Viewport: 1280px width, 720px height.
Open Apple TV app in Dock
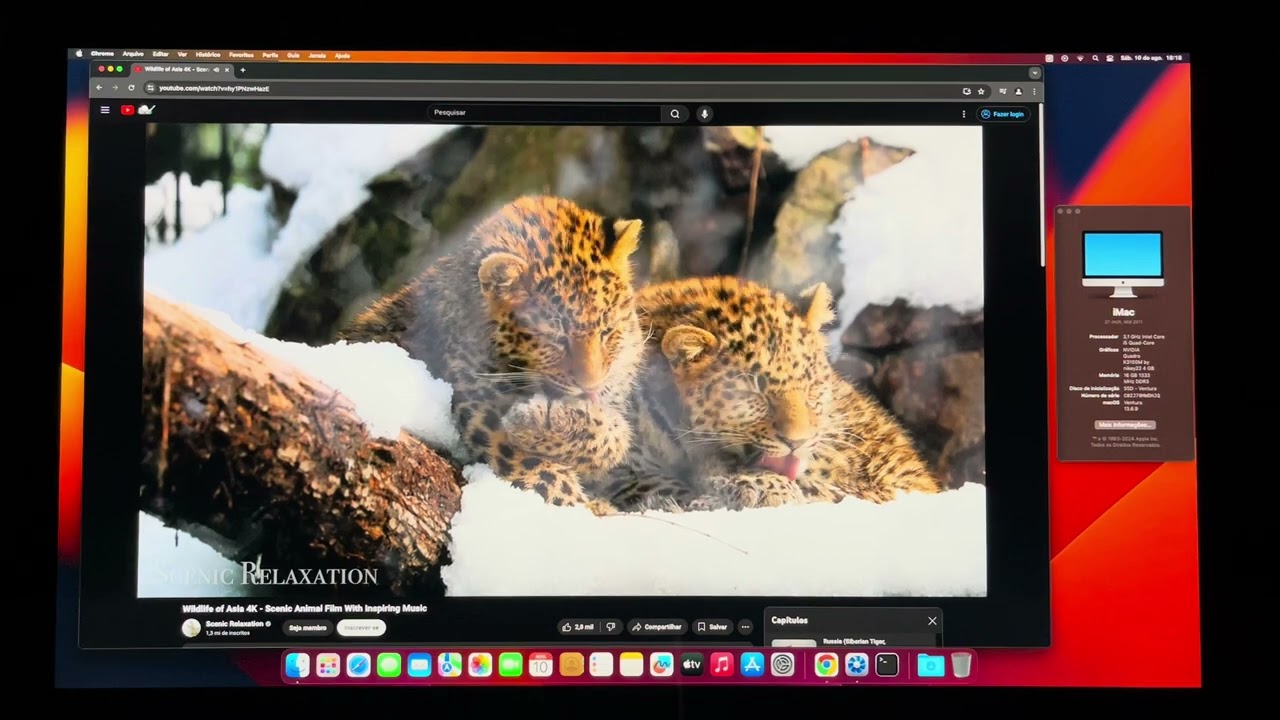[692, 665]
